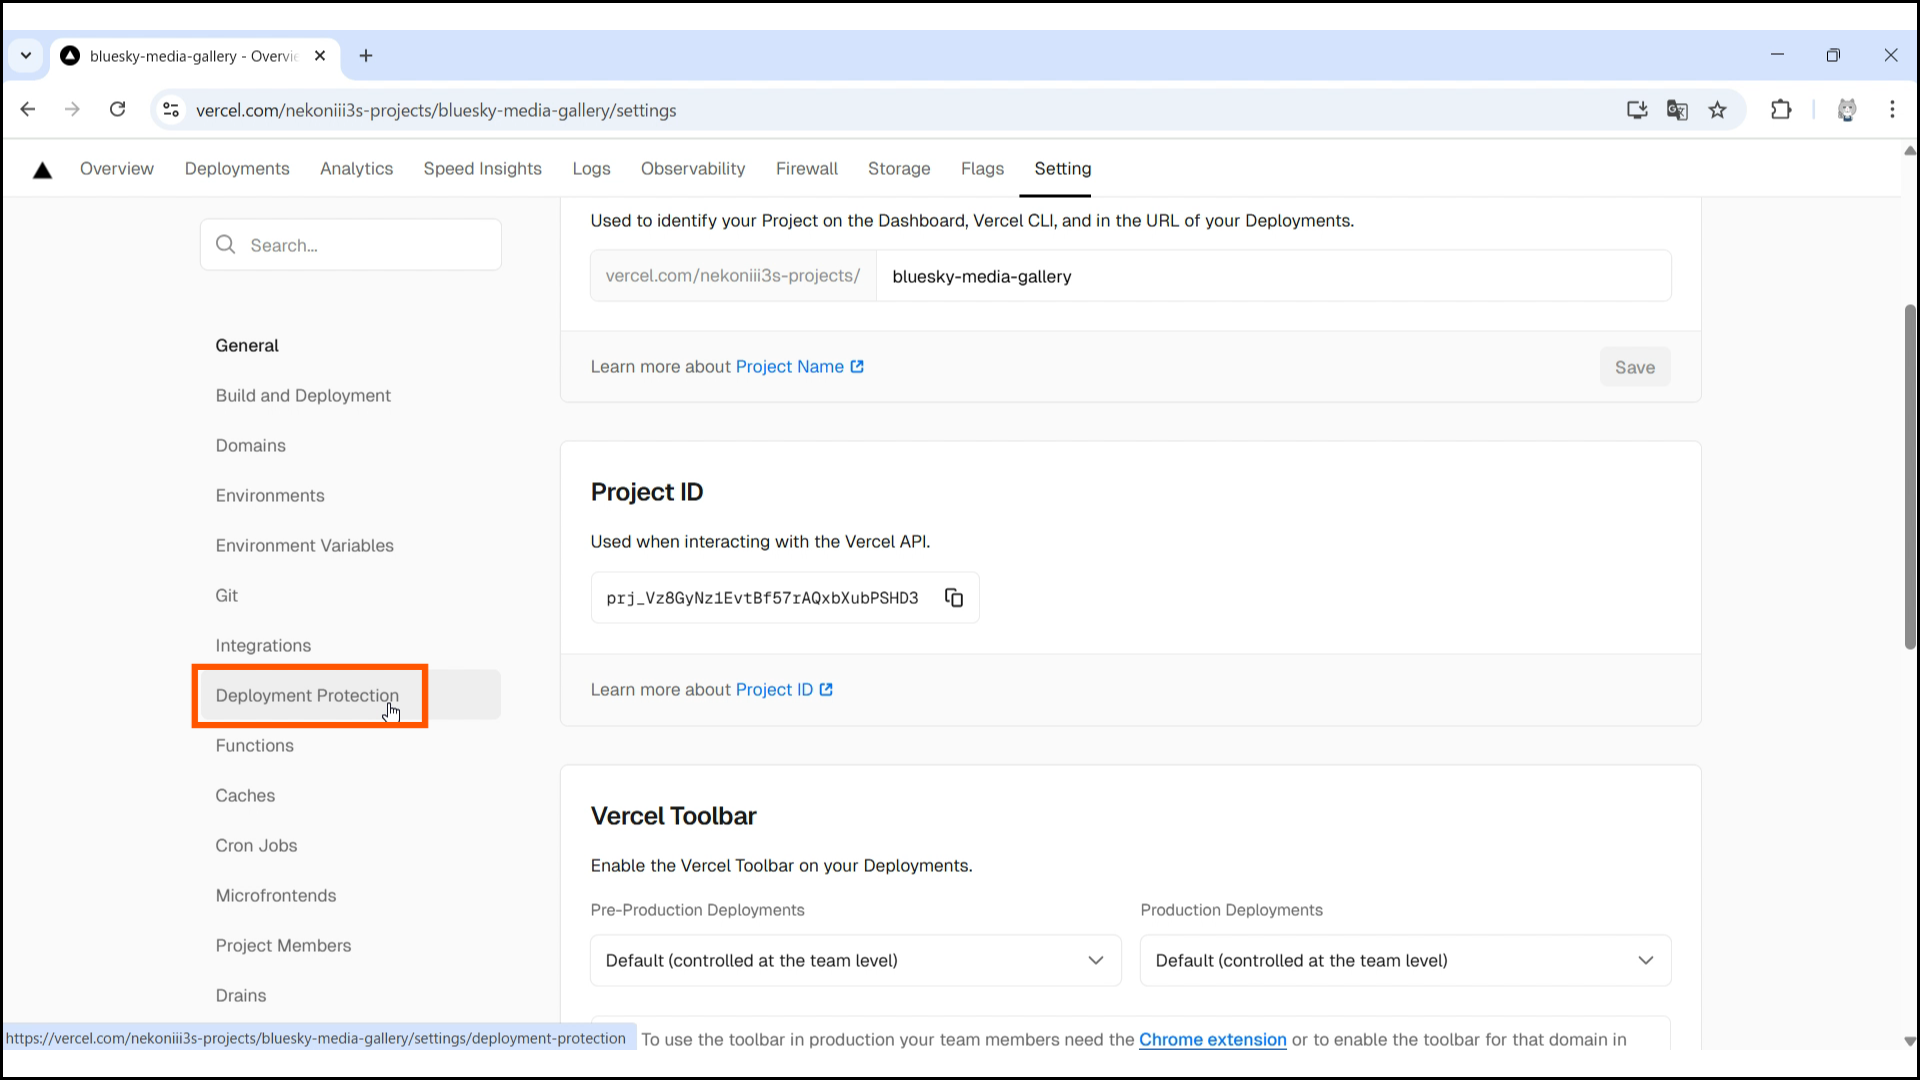Copy the Project ID to clipboard

point(954,598)
